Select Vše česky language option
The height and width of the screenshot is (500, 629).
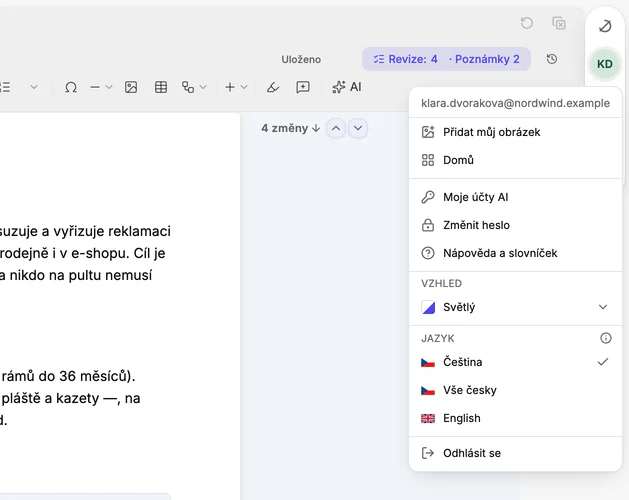pos(515,390)
